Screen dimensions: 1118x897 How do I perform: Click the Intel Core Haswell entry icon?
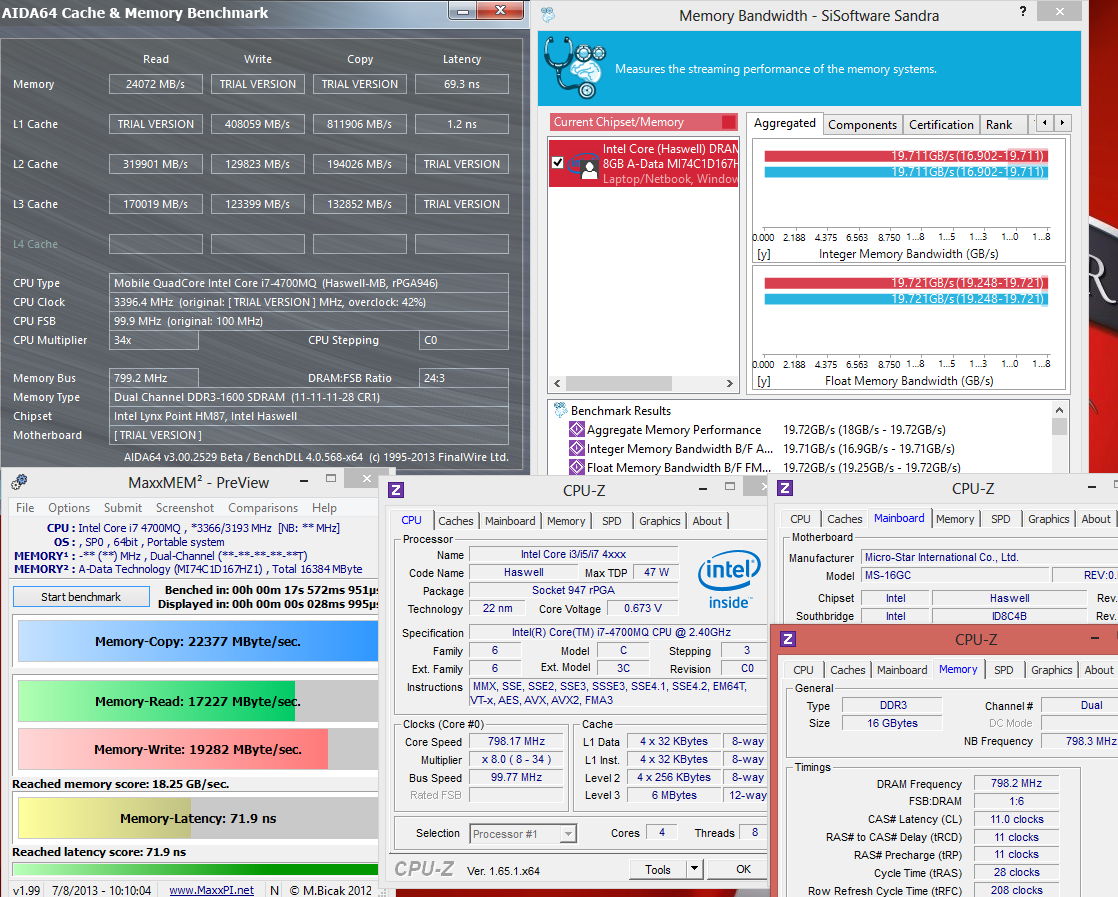point(585,165)
